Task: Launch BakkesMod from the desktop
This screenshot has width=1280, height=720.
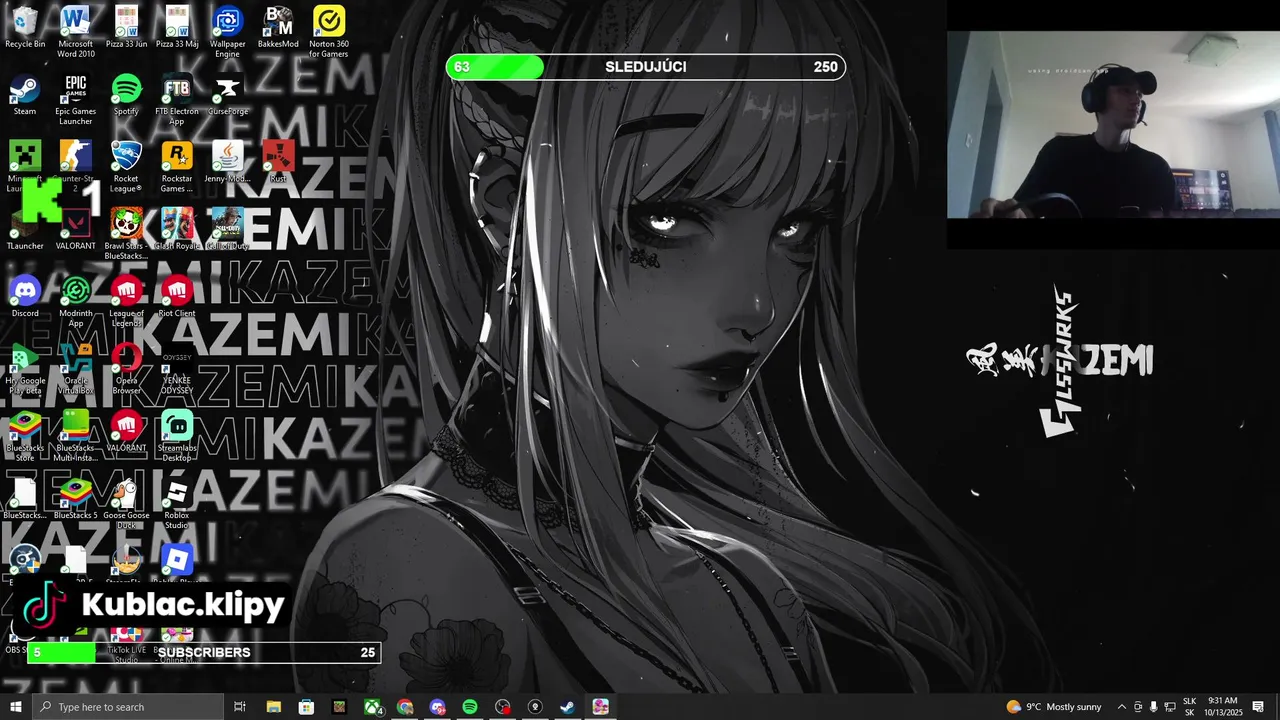Action: point(278,28)
